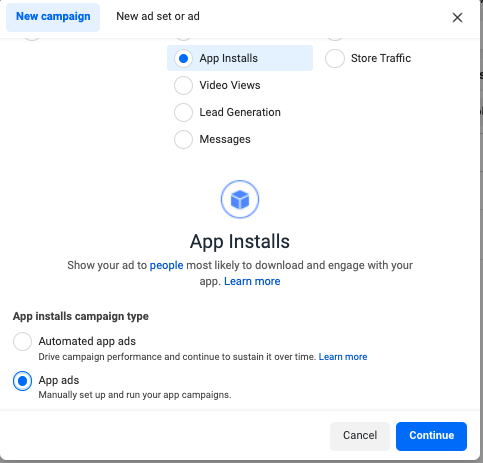Screen dimensions: 483x463
Task: Open the 'people' link in the description
Action: [x=166, y=265]
